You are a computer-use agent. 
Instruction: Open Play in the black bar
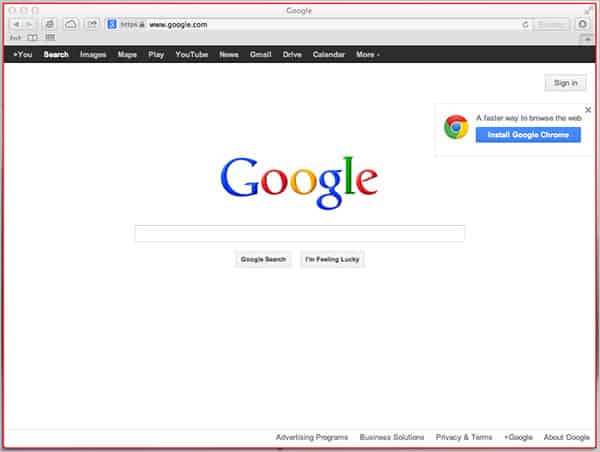156,54
